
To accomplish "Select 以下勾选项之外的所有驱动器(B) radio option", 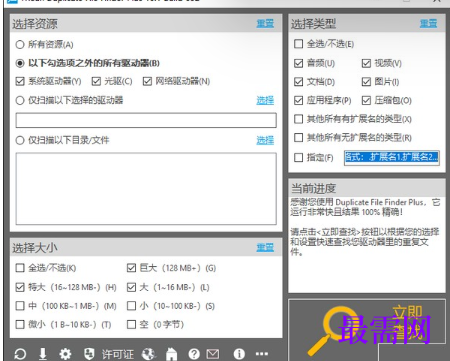I will [20, 63].
